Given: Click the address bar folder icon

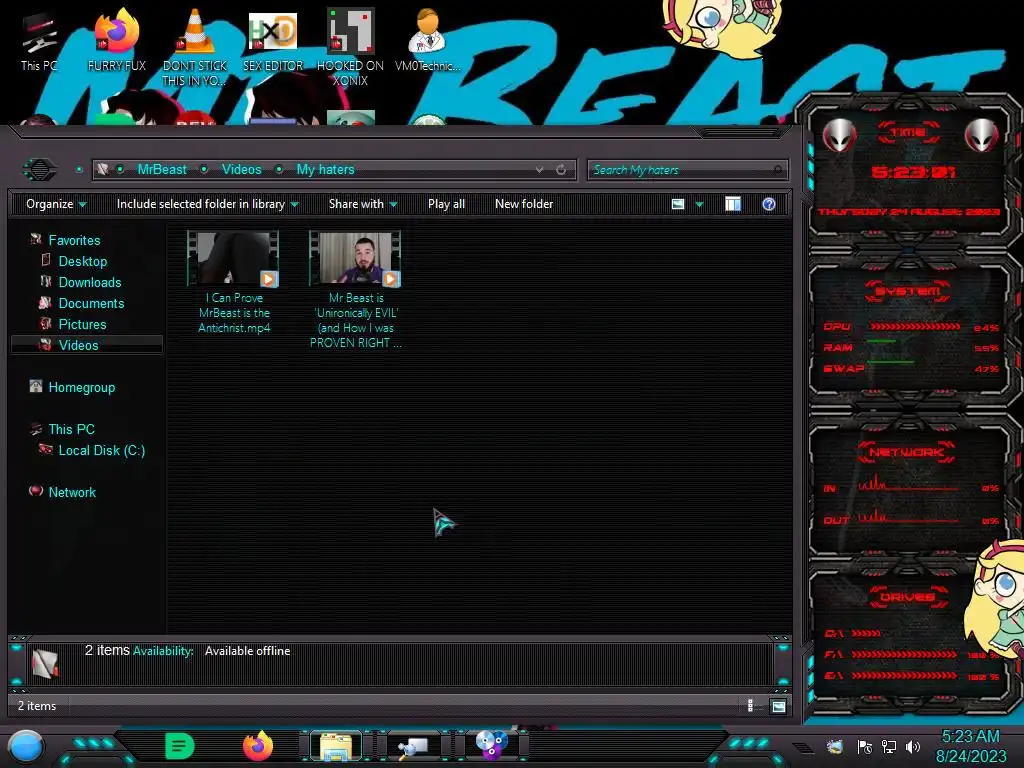Looking at the screenshot, I should [x=103, y=170].
